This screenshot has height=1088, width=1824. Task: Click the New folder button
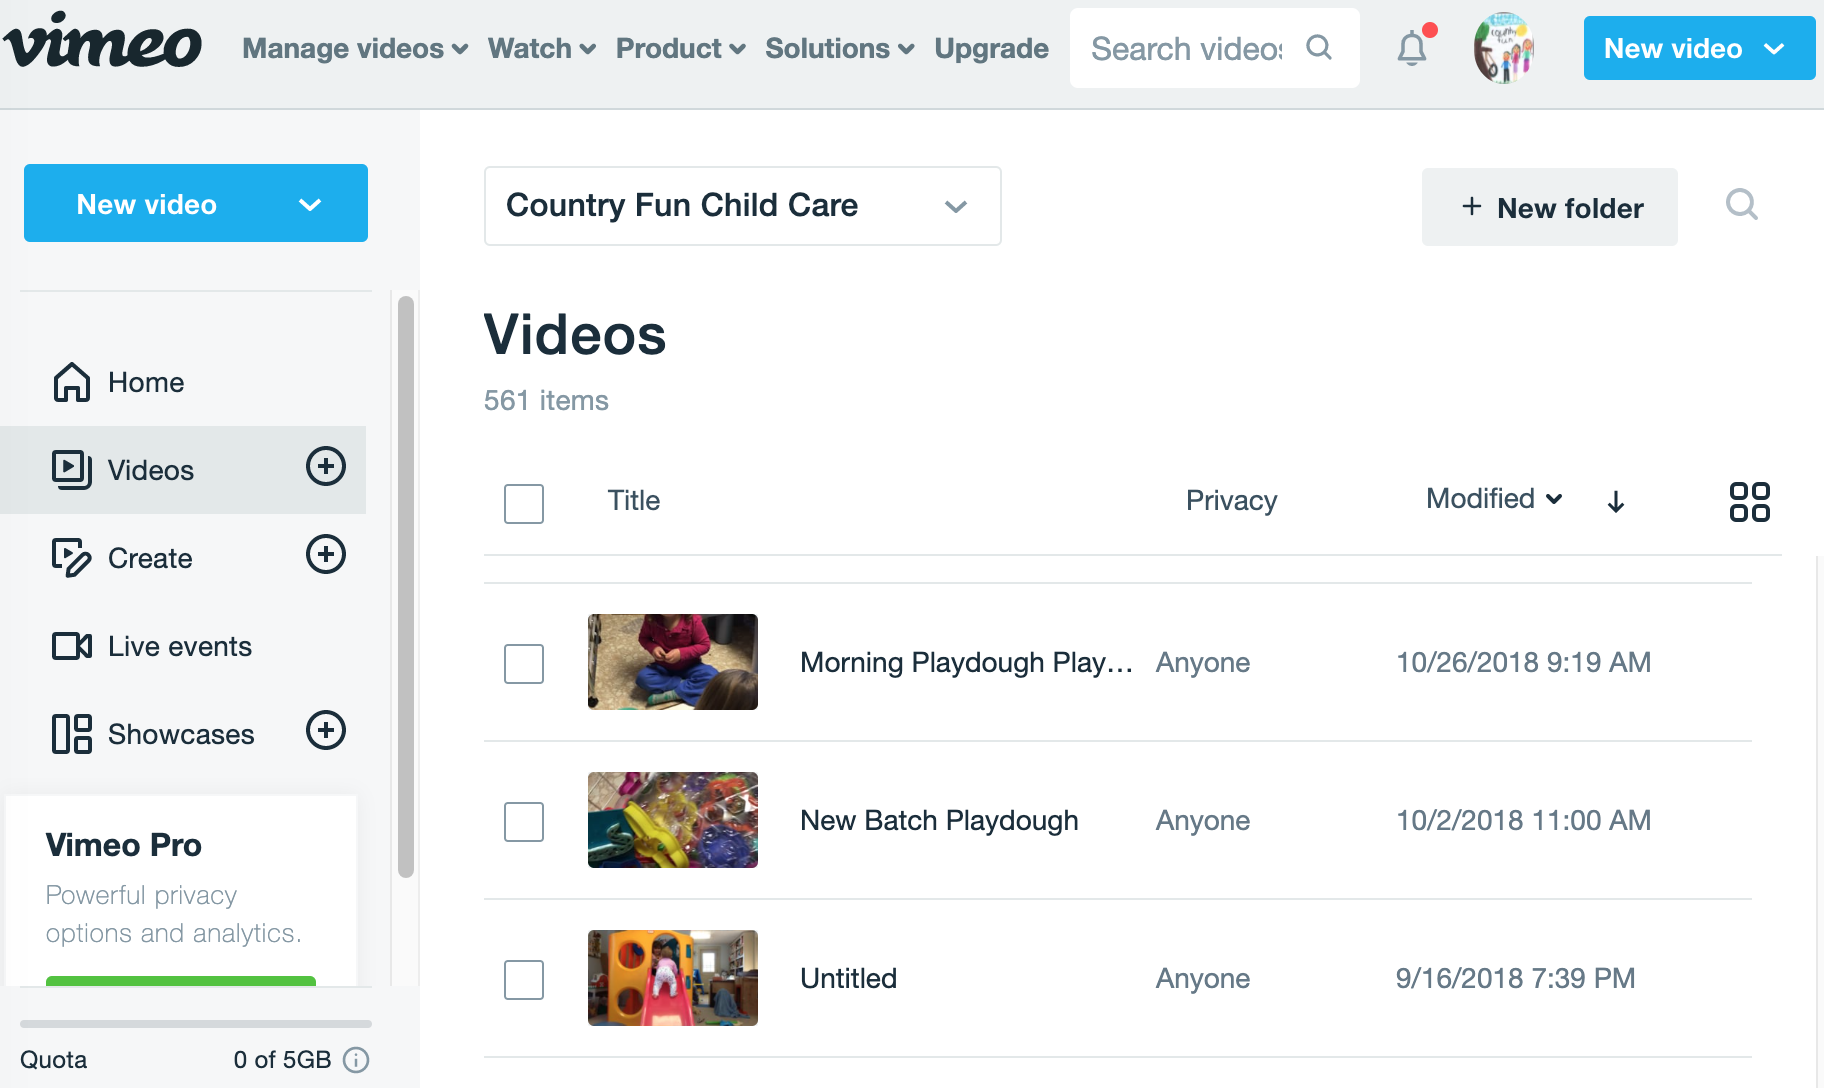tap(1549, 207)
